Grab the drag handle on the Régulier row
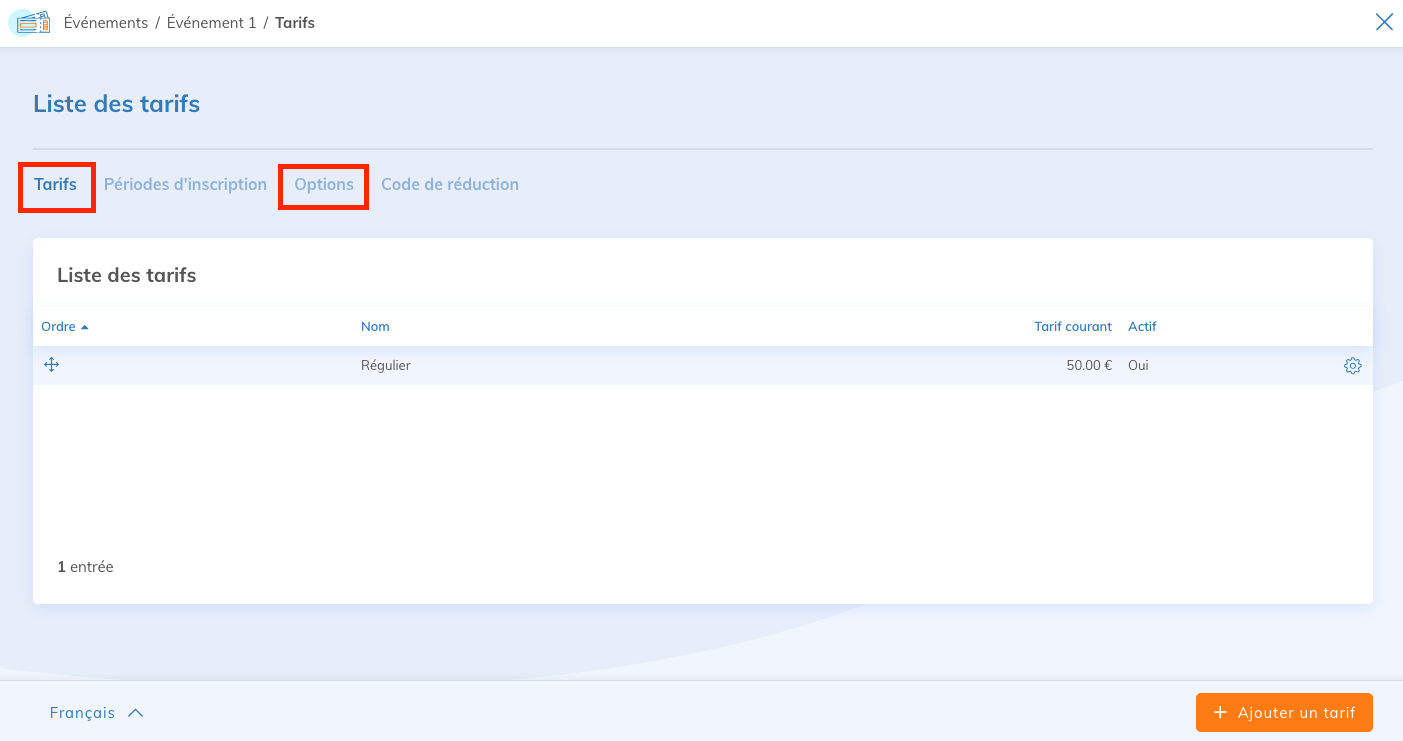 tap(51, 365)
